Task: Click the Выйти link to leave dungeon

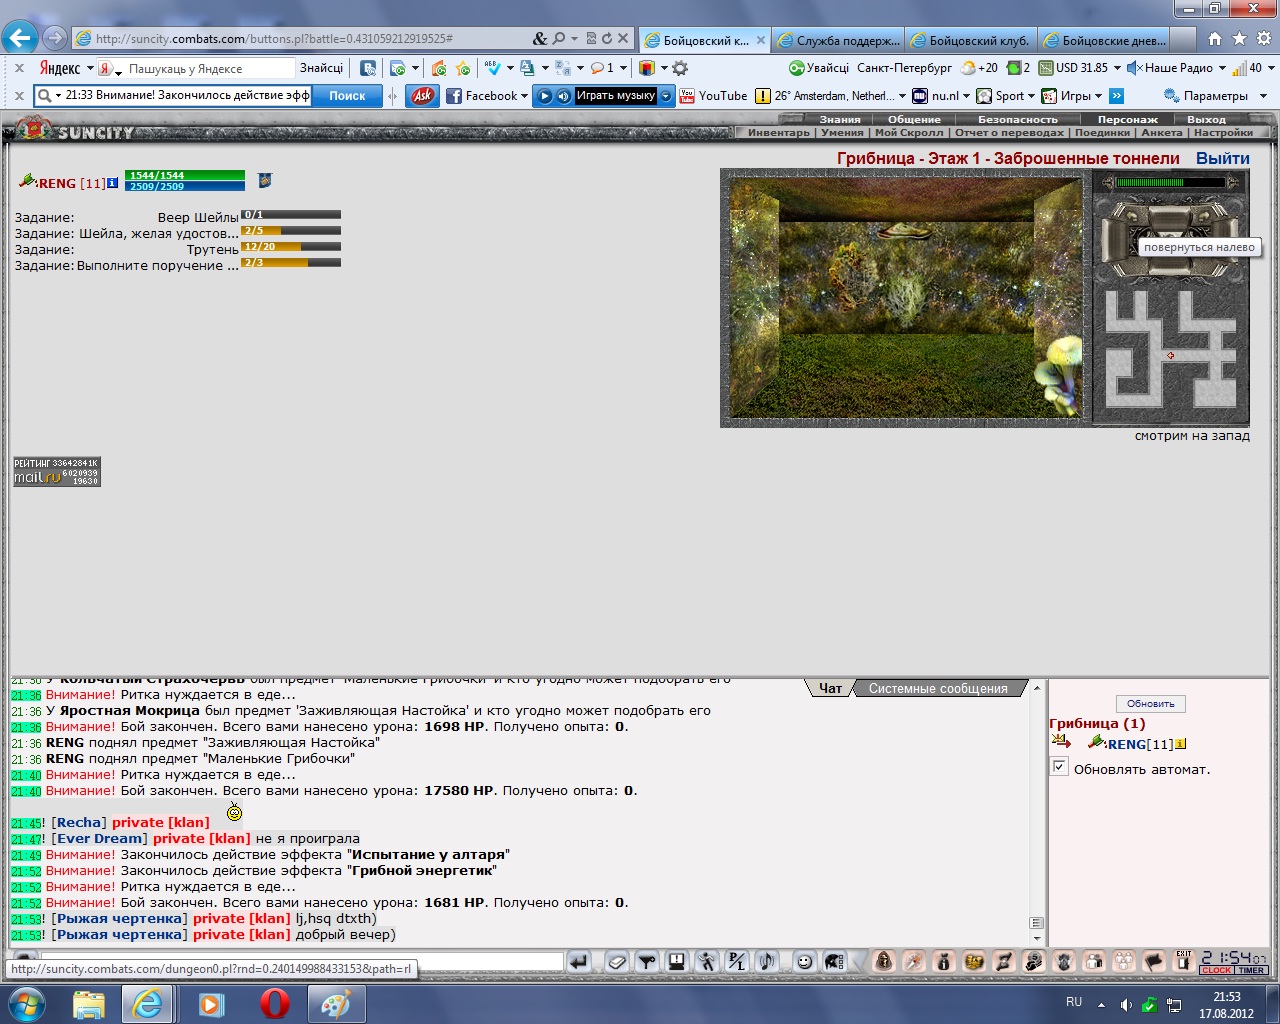Action: 1223,158
